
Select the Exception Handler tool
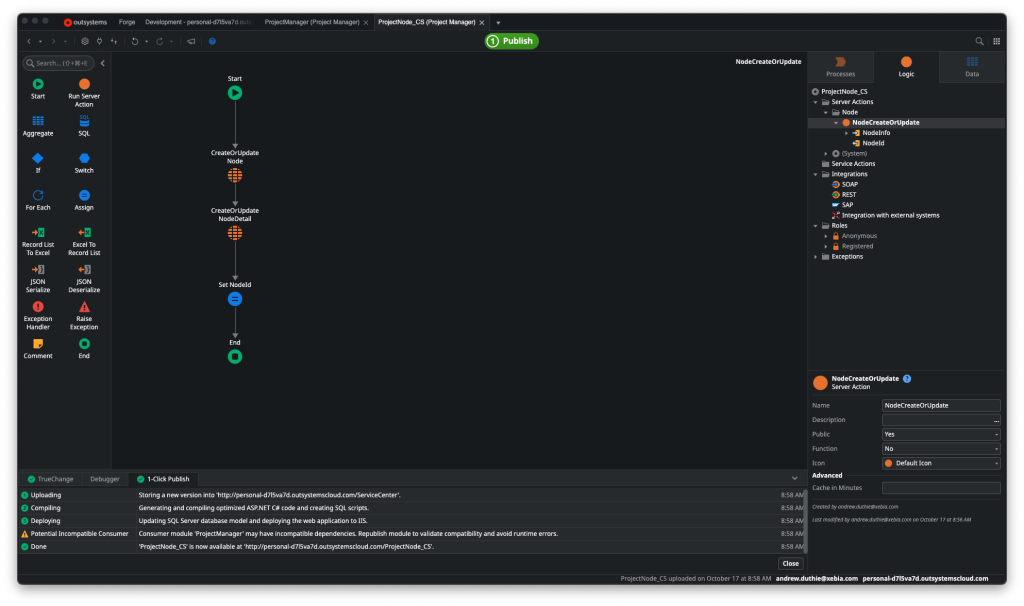click(x=38, y=315)
